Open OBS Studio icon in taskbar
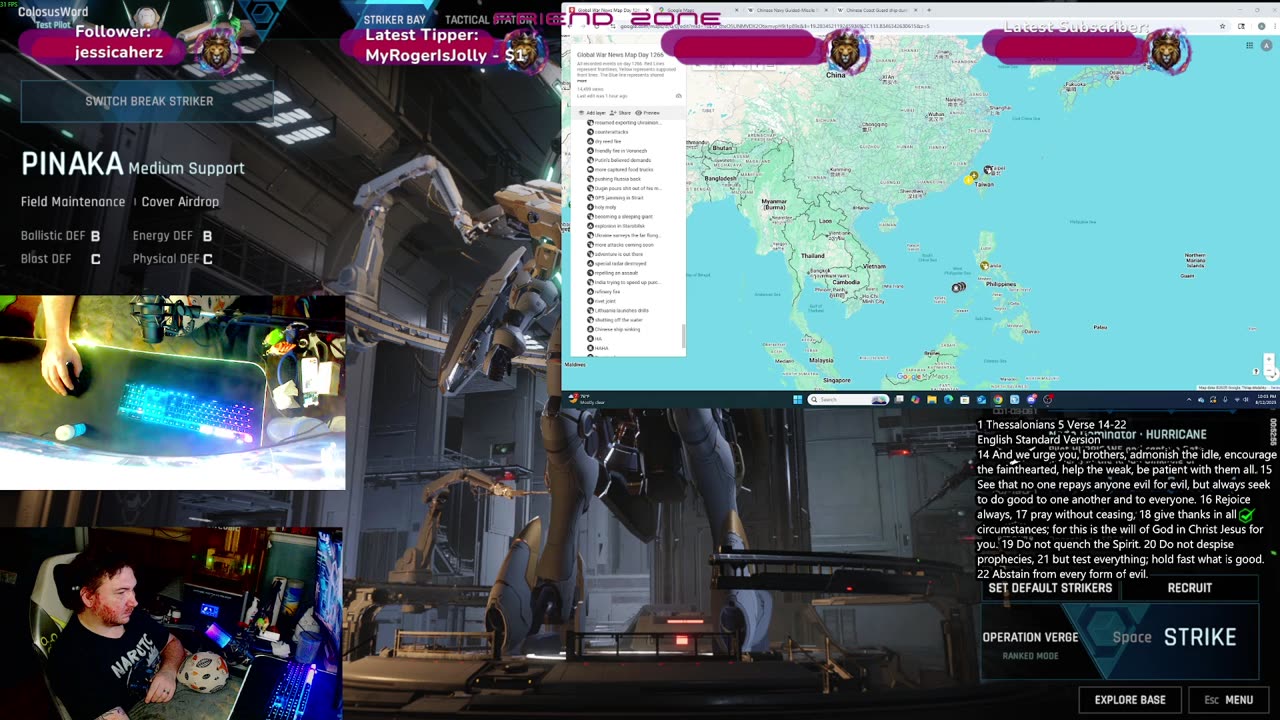1280x720 pixels. coord(1047,400)
